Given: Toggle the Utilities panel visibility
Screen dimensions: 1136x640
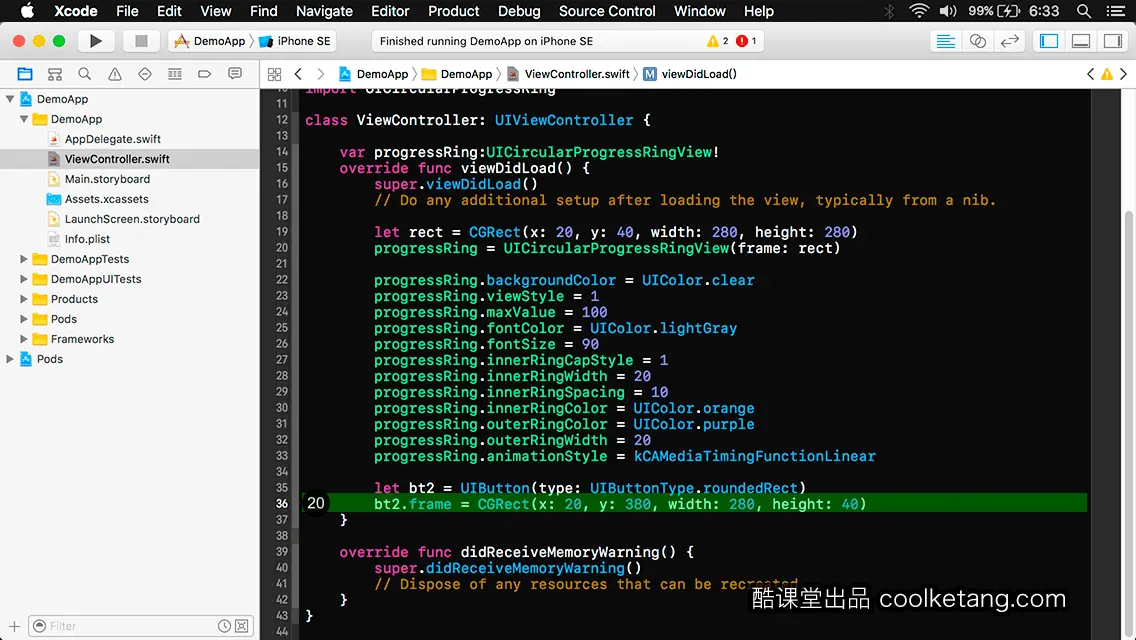Looking at the screenshot, I should tap(1113, 41).
